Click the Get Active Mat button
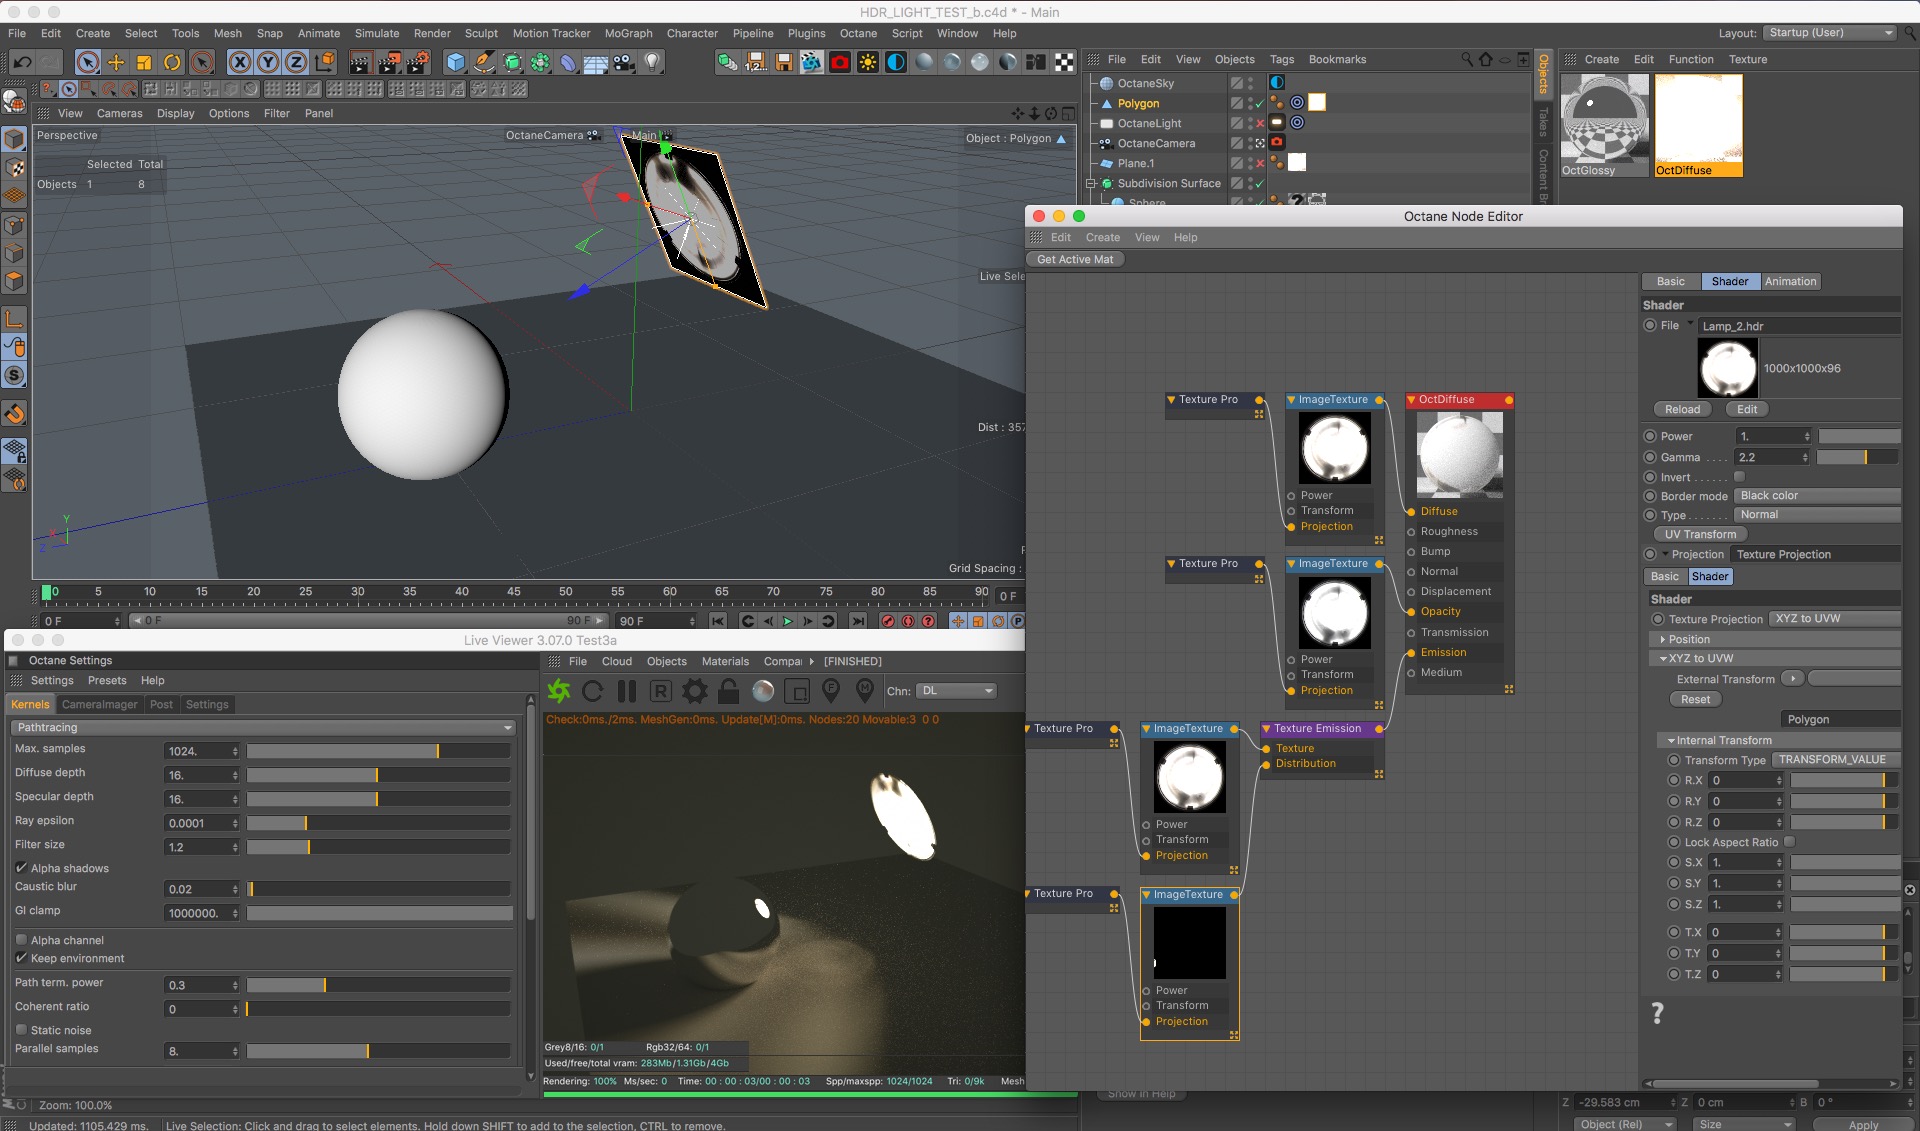This screenshot has width=1920, height=1131. [1075, 259]
